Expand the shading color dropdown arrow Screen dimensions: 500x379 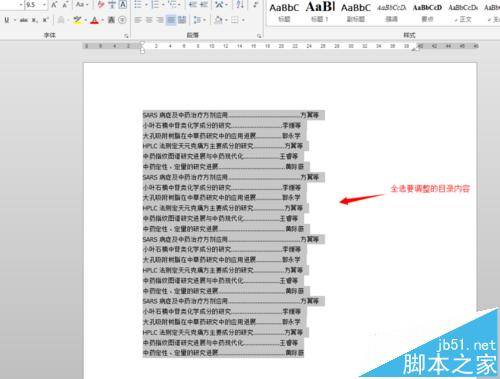(x=226, y=20)
